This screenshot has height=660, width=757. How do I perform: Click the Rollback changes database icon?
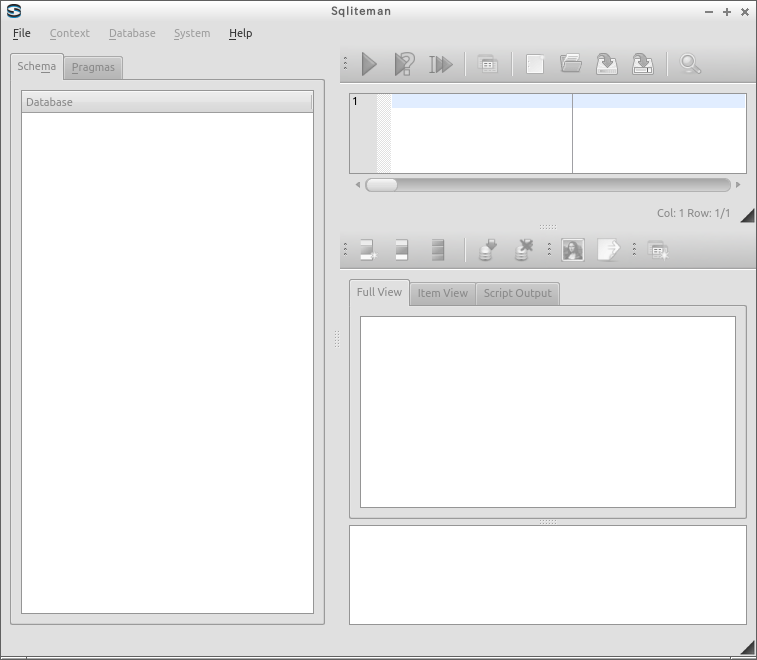tap(524, 250)
